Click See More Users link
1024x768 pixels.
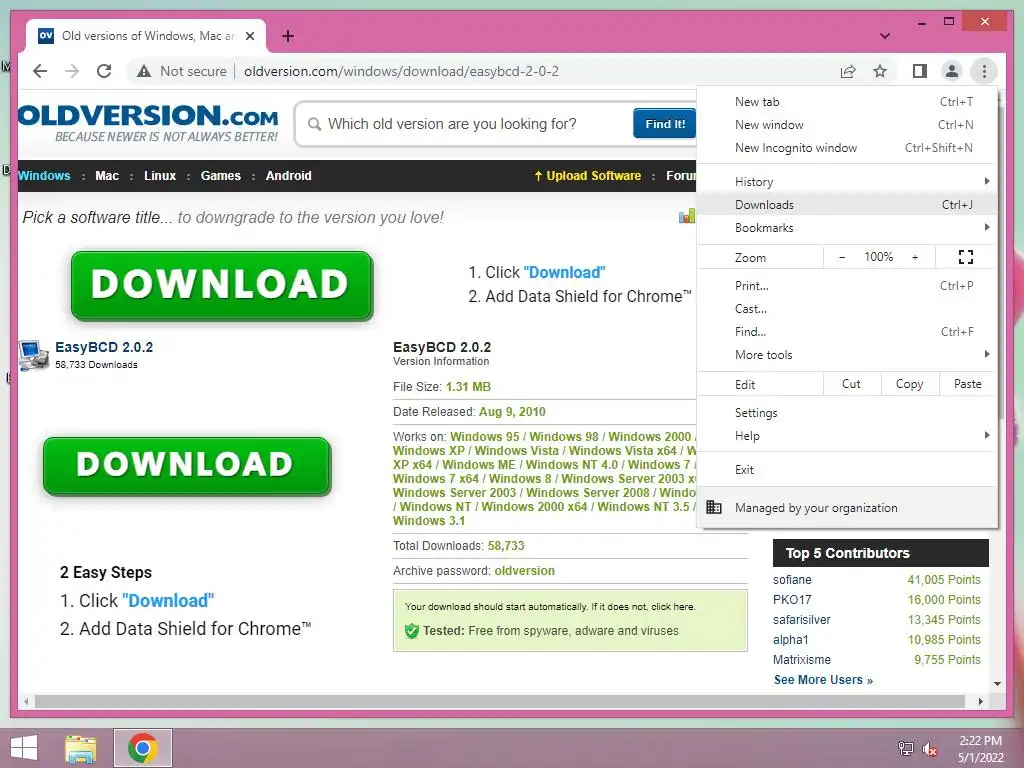point(823,680)
